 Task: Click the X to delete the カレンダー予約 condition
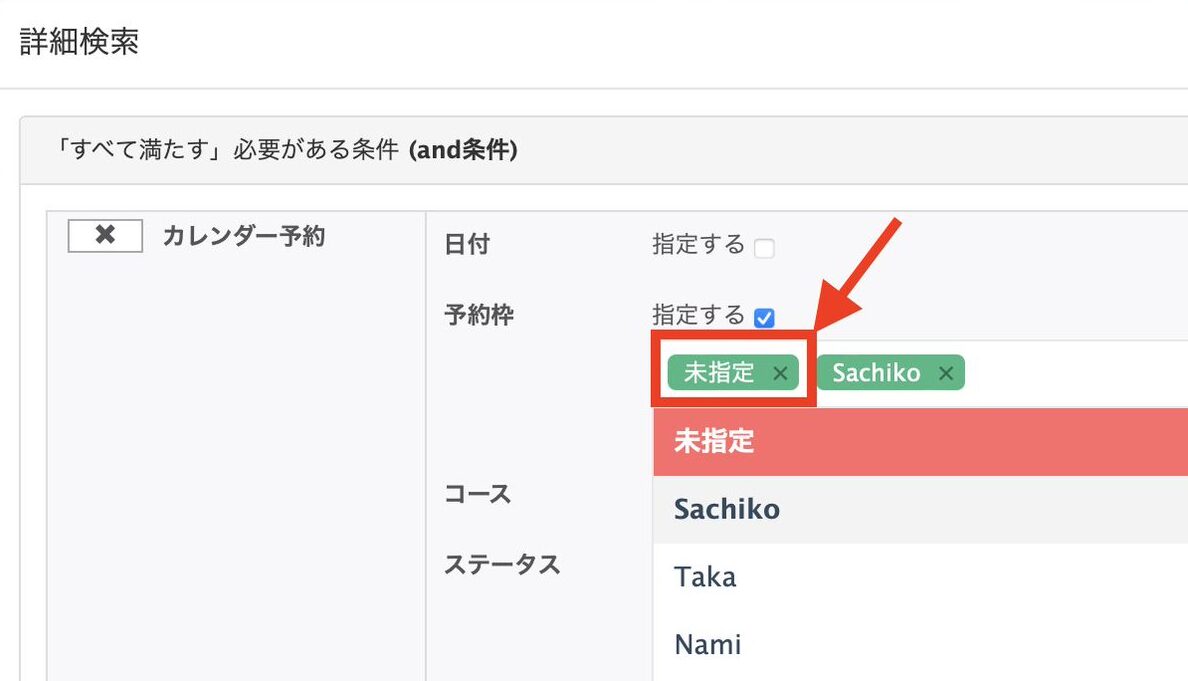click(x=104, y=235)
